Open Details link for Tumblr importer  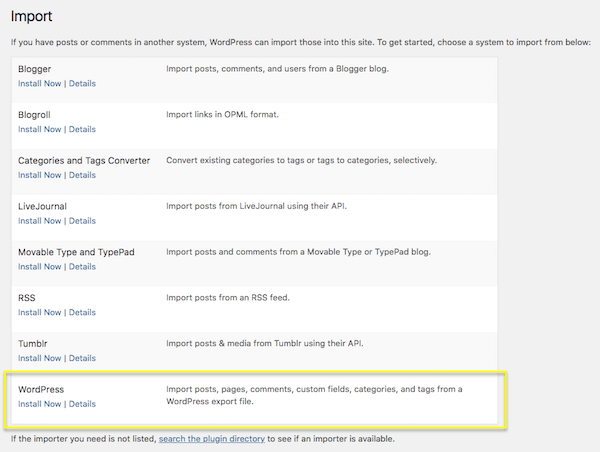pyautogui.click(x=82, y=358)
